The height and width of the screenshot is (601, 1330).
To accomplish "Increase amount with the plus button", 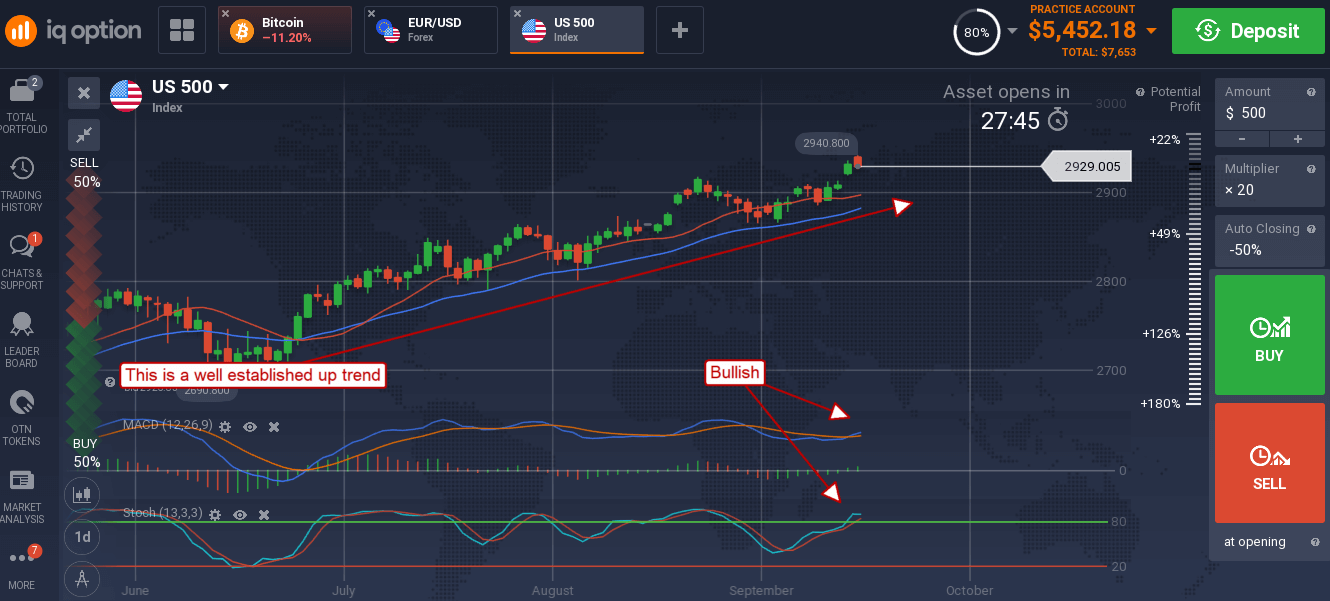I will point(1298,139).
